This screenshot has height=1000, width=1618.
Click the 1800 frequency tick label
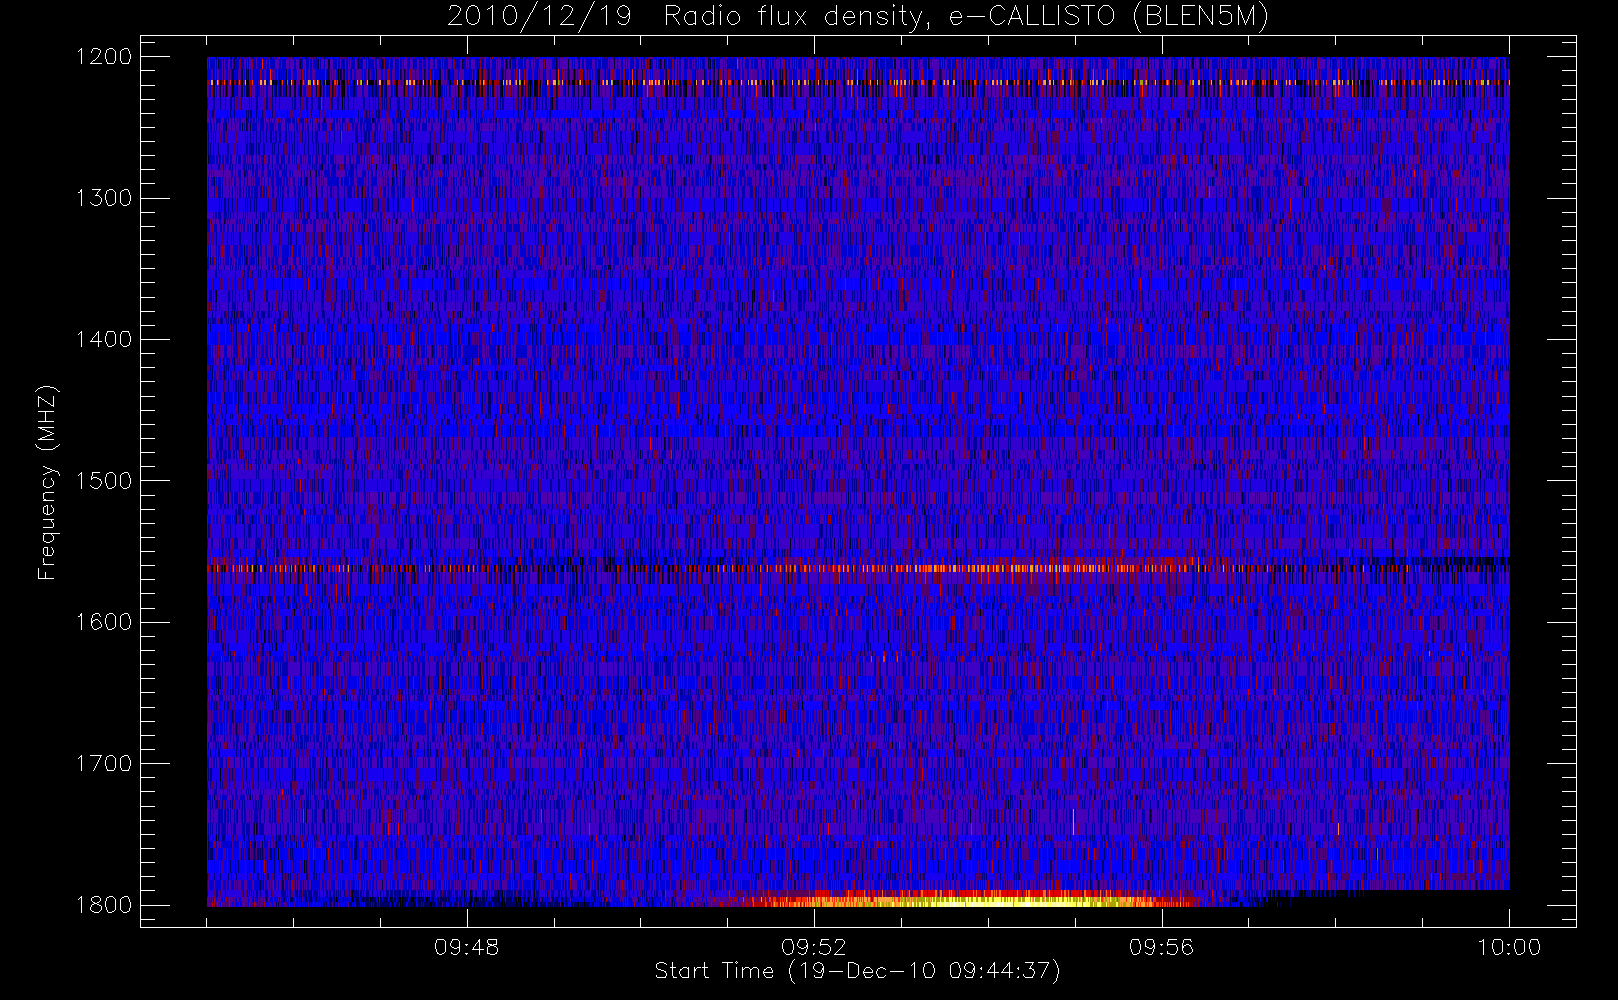point(104,904)
